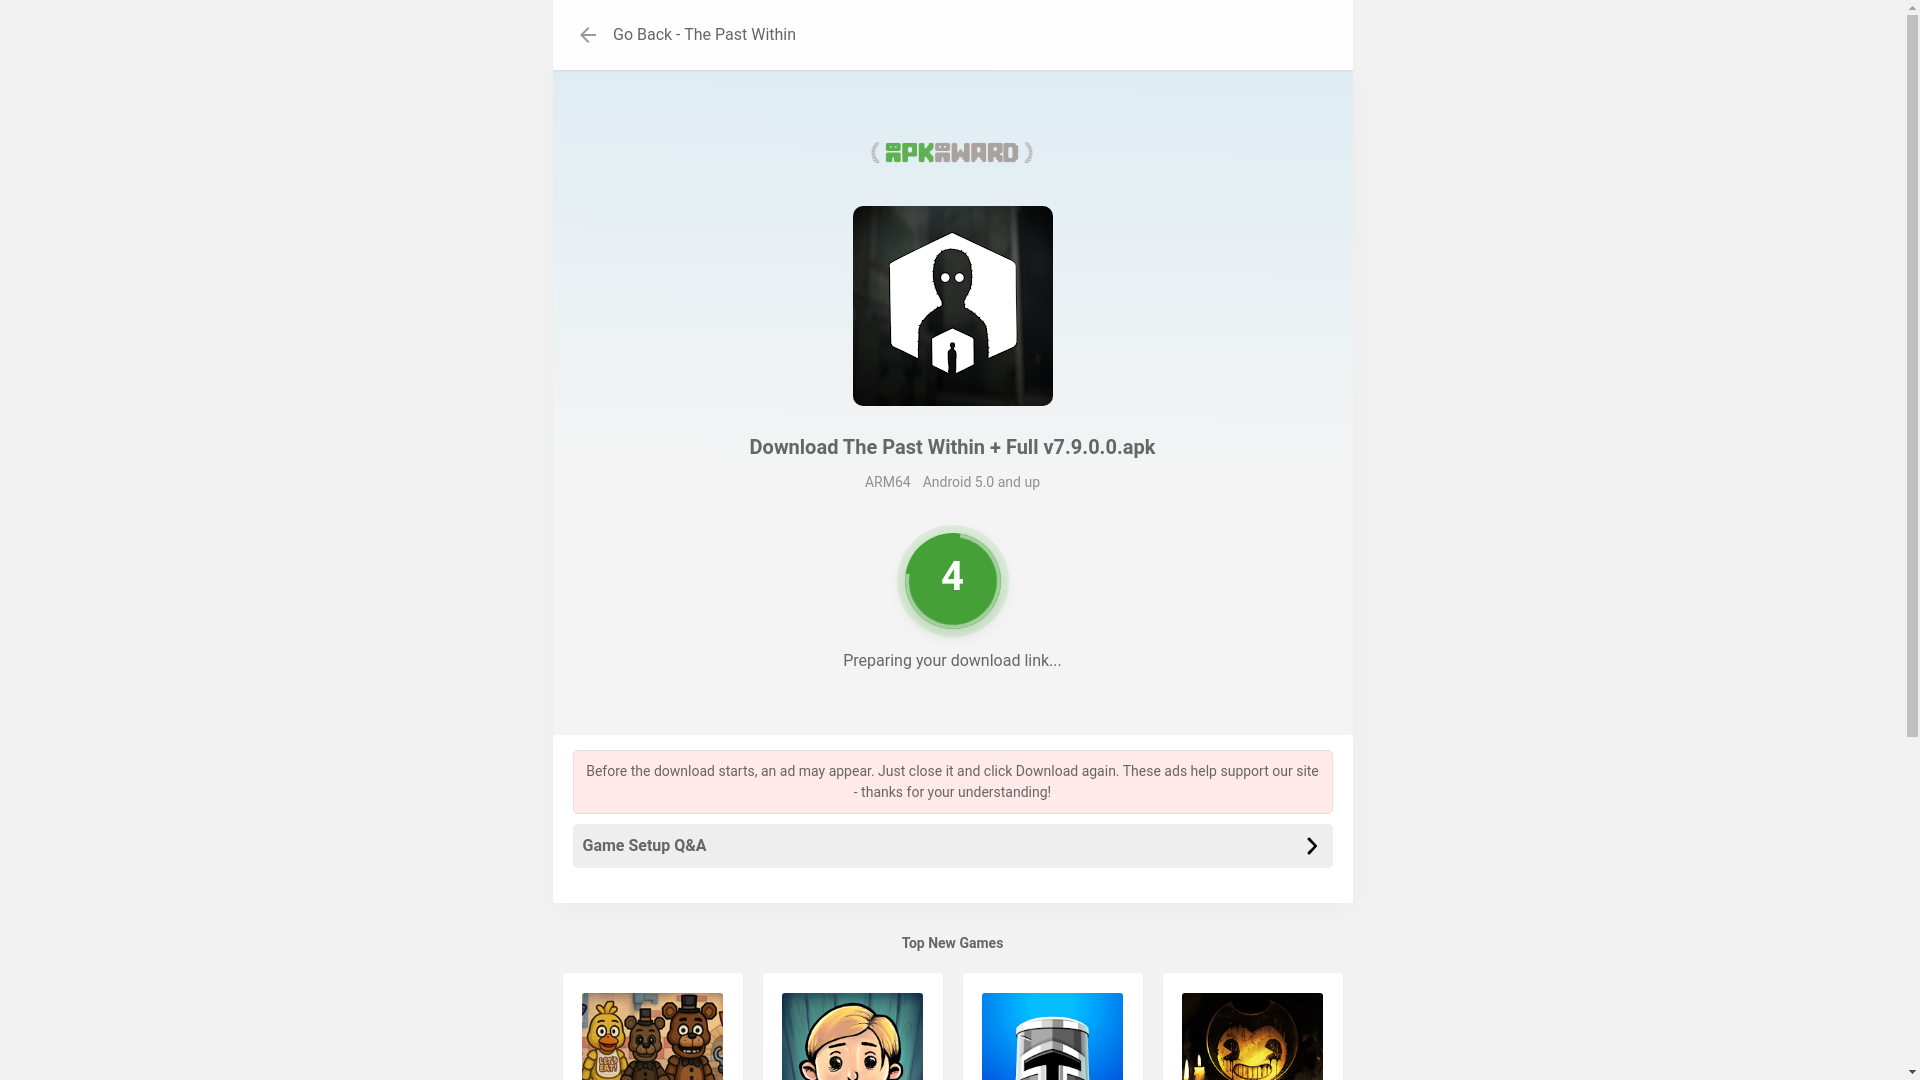Open the Go Back - The Past Within link

704,35
